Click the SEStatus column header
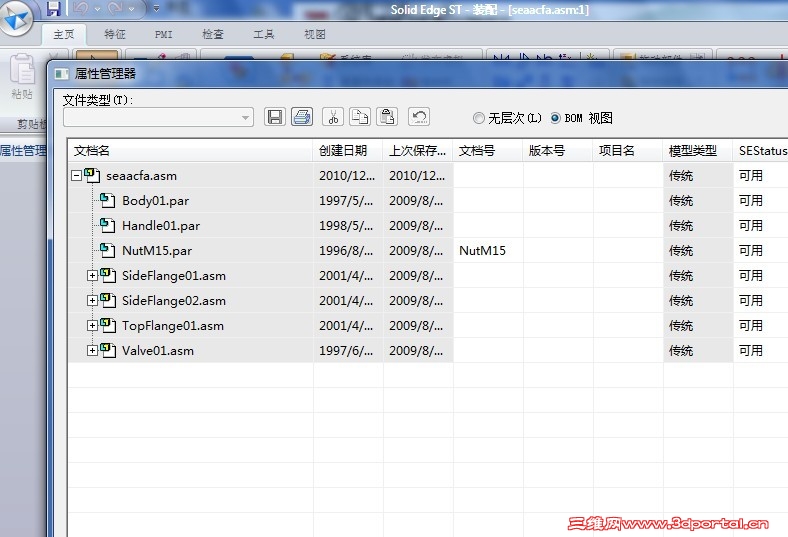788x537 pixels. click(x=761, y=150)
